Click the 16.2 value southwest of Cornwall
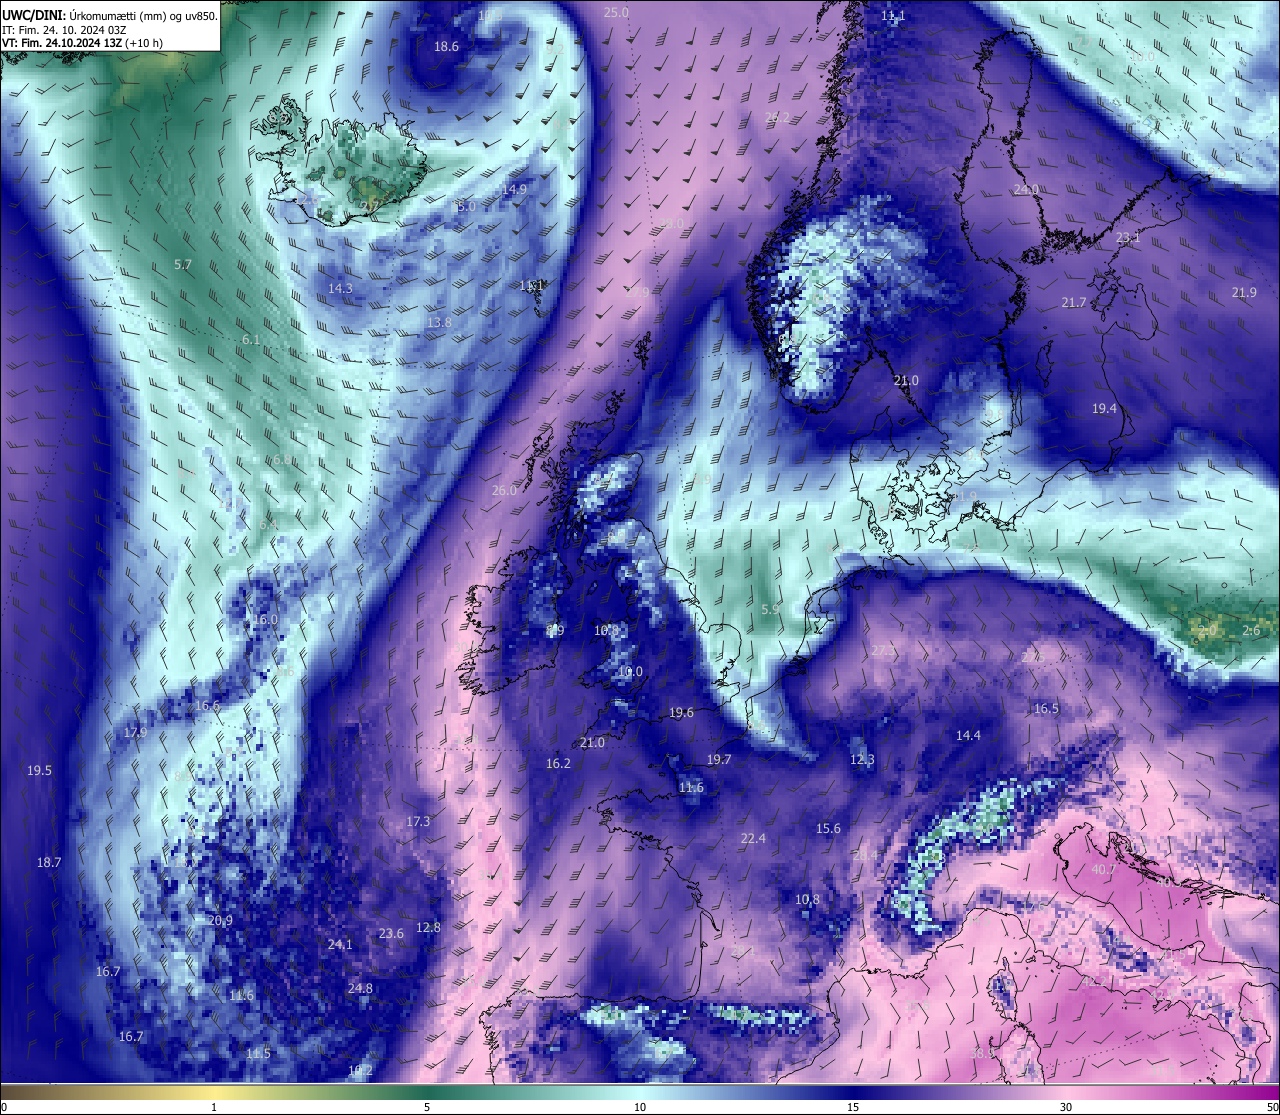 [x=558, y=763]
